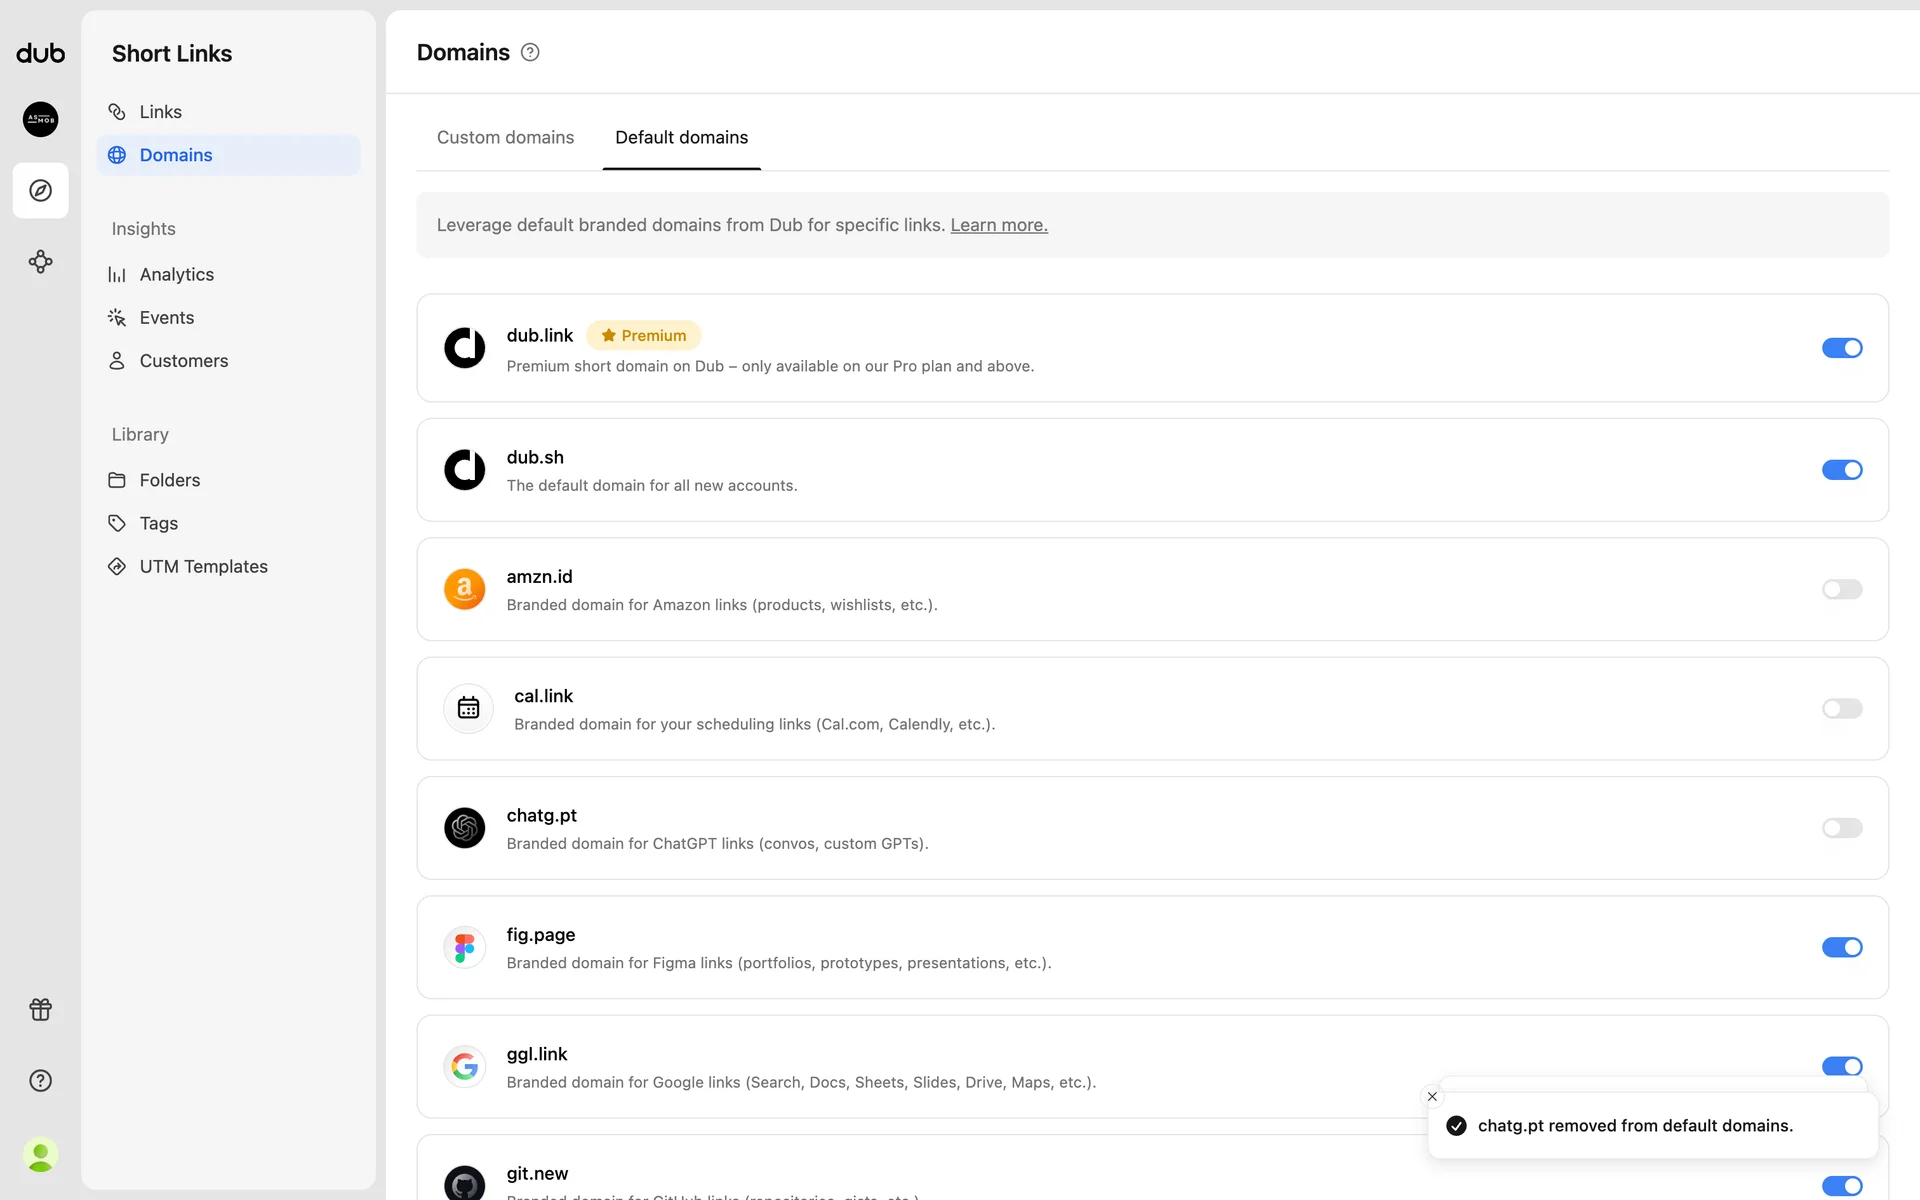The width and height of the screenshot is (1920, 1200).
Task: Click the compass icon in sidebar
Action: point(40,190)
